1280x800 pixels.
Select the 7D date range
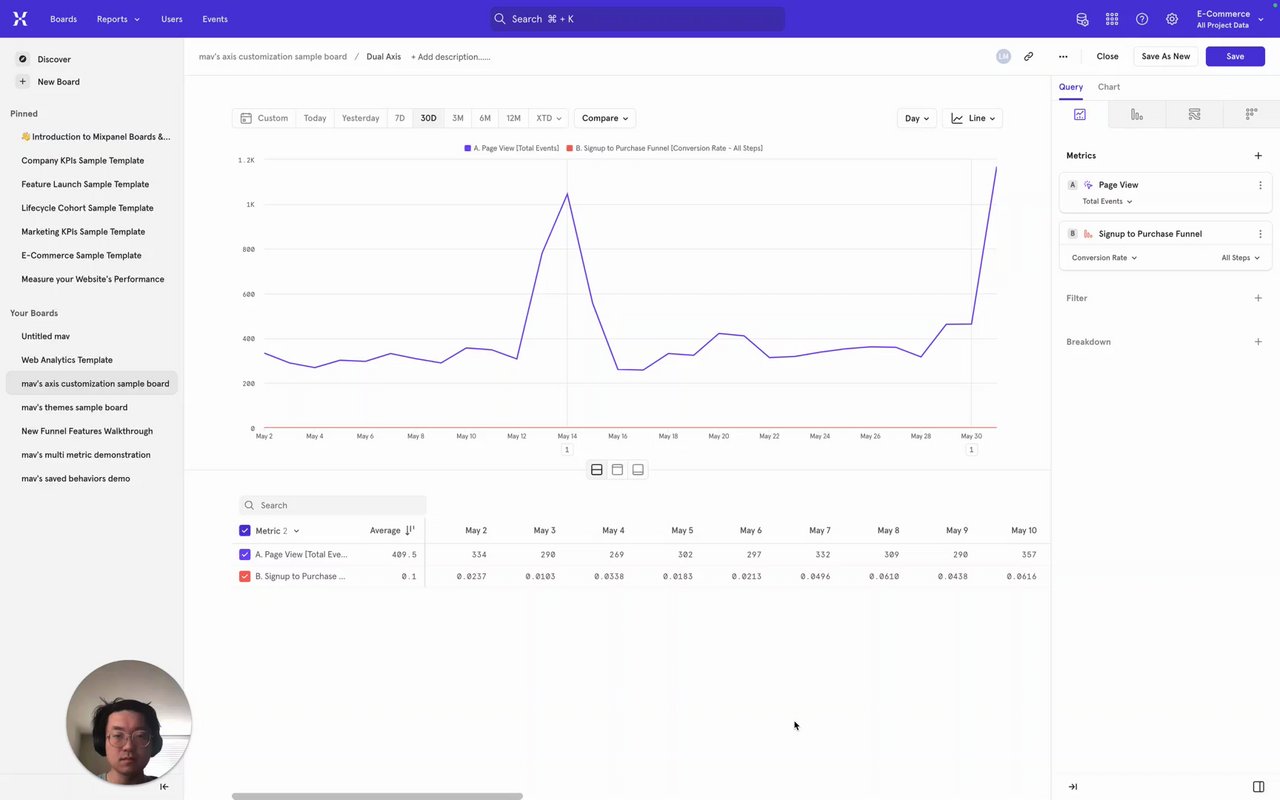point(400,118)
